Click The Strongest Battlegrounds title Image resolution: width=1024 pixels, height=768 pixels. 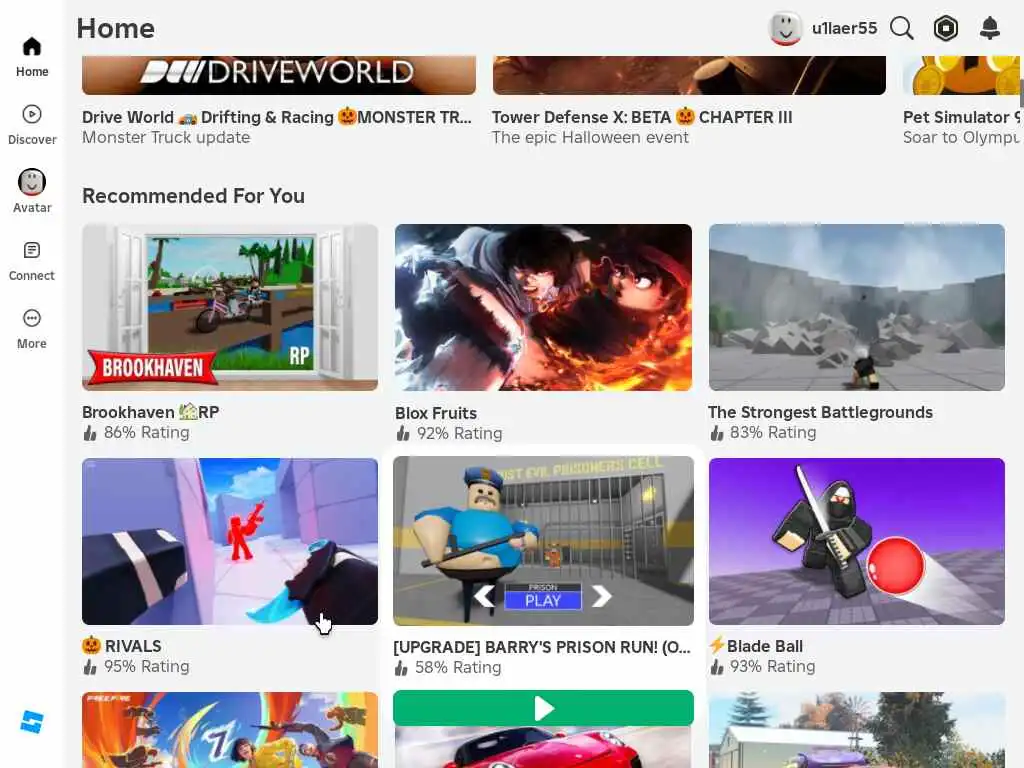(820, 412)
